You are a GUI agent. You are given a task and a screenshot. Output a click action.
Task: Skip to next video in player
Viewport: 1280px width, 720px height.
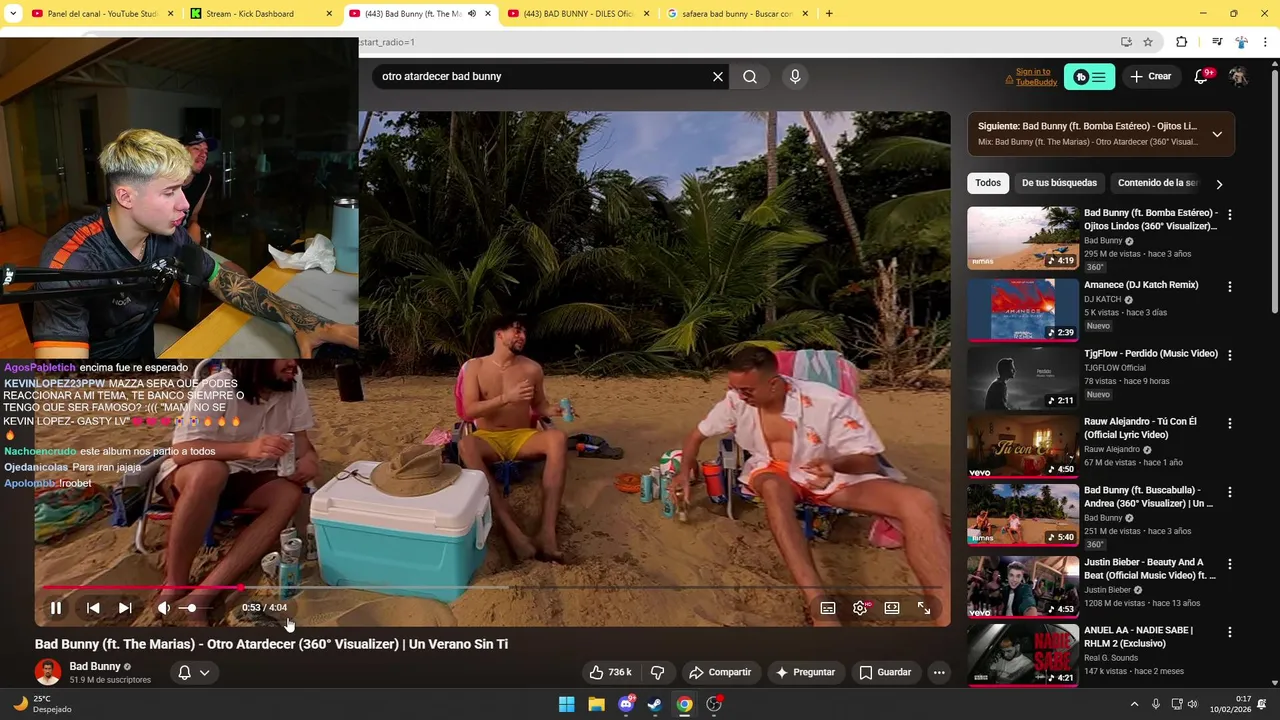125,608
